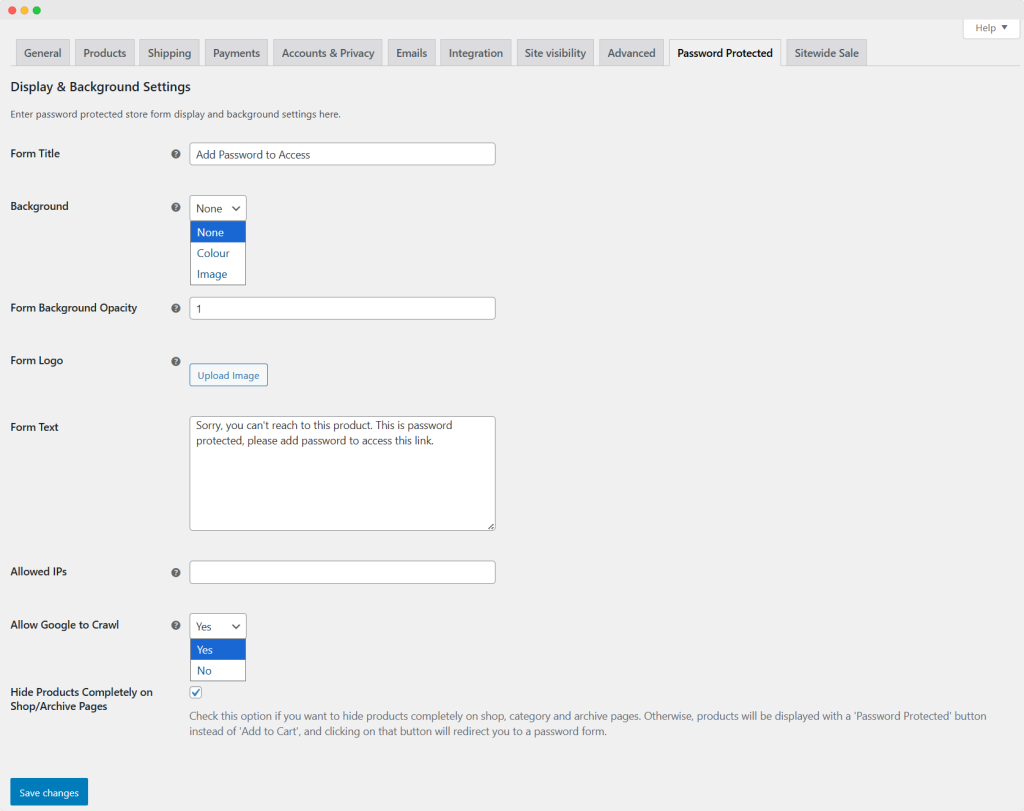Click help icon next to Background
Screen dimensions: 1024x811
(176, 207)
